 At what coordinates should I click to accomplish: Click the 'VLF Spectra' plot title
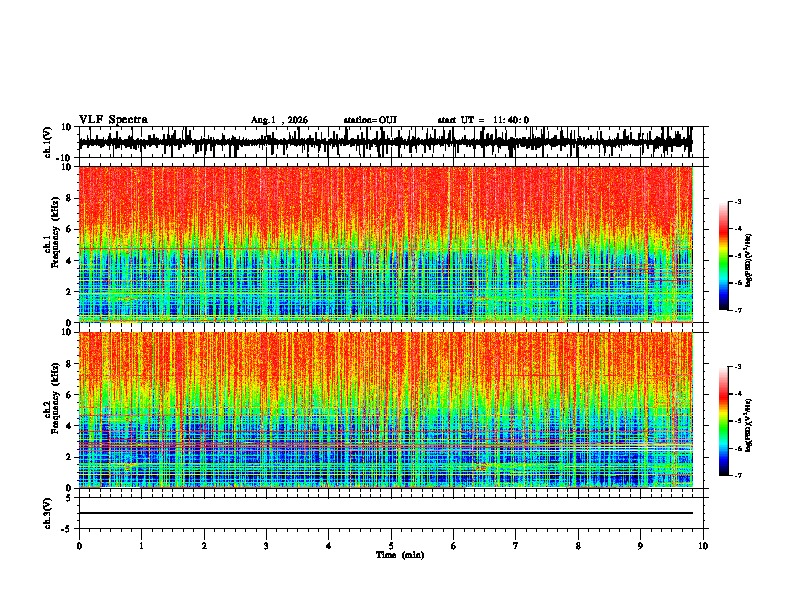[x=113, y=120]
